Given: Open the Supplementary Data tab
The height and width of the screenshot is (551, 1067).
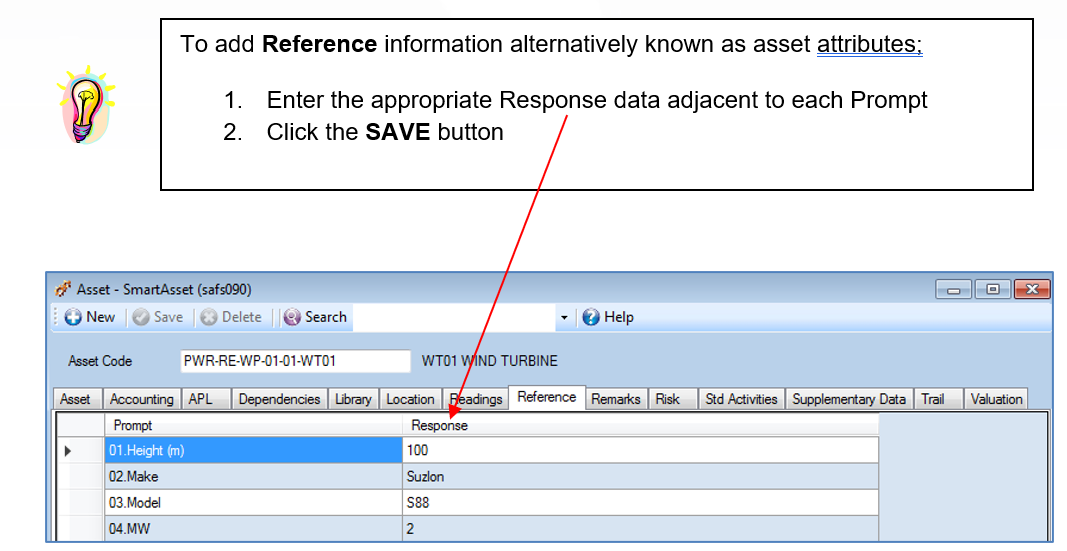Looking at the screenshot, I should point(849,399).
